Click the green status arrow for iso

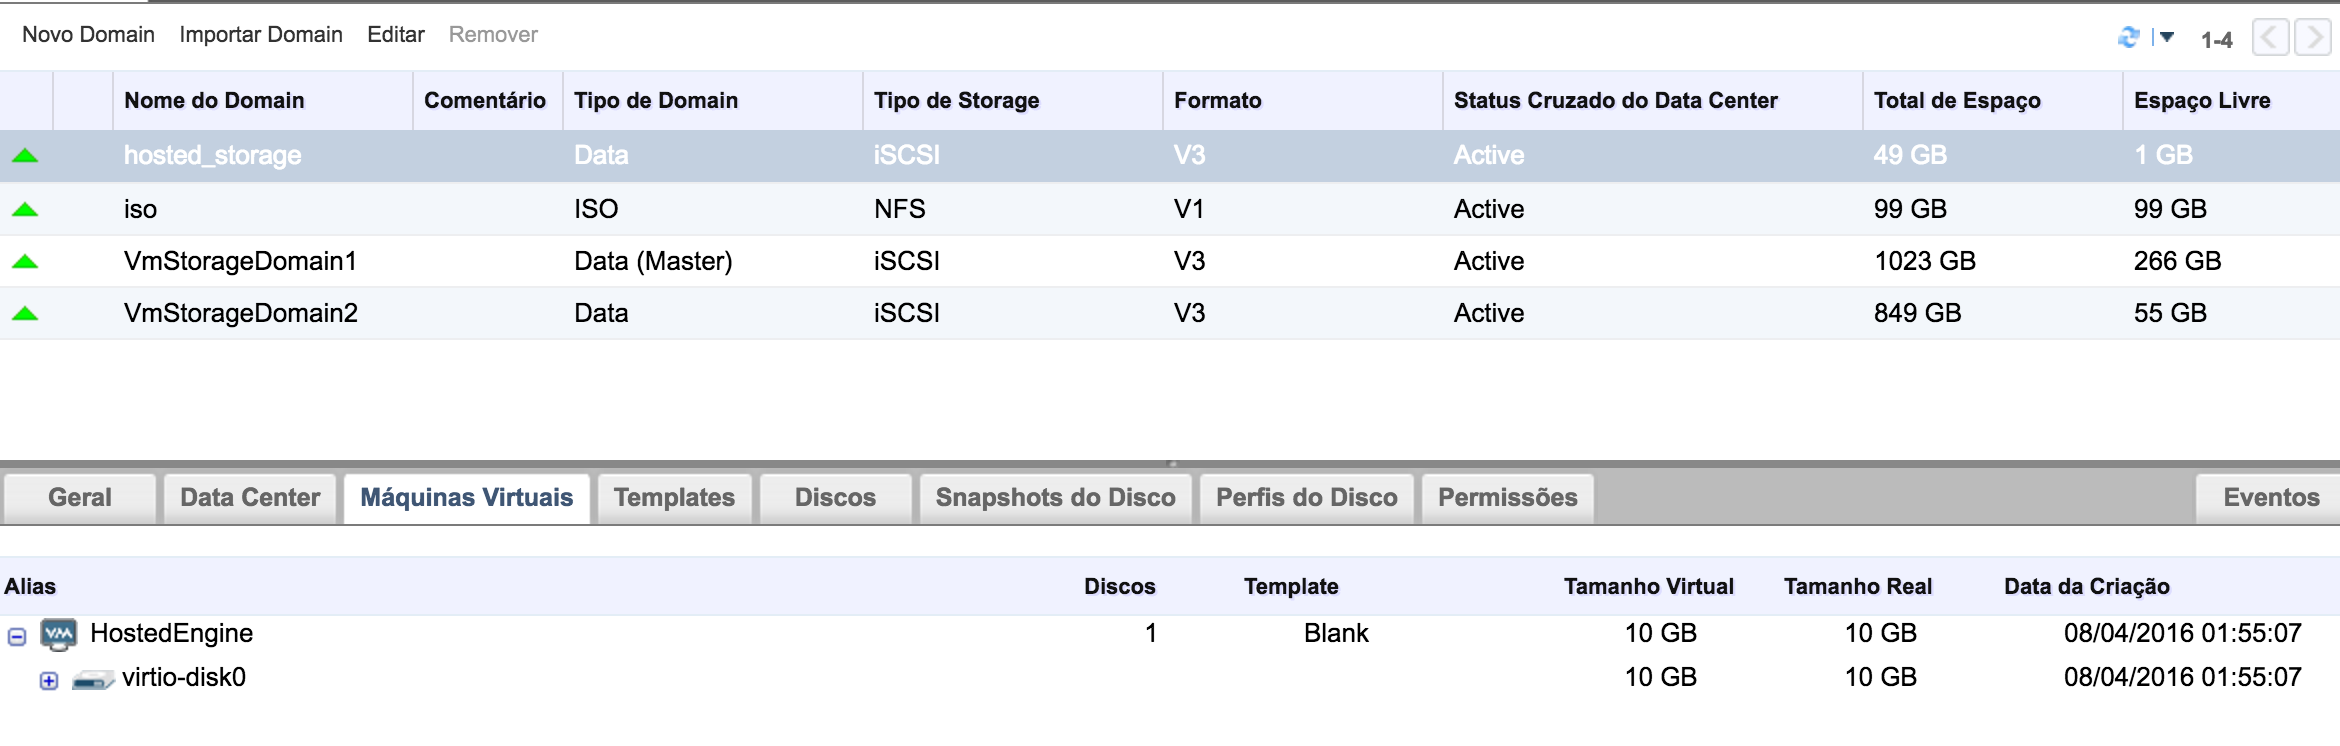tap(25, 210)
